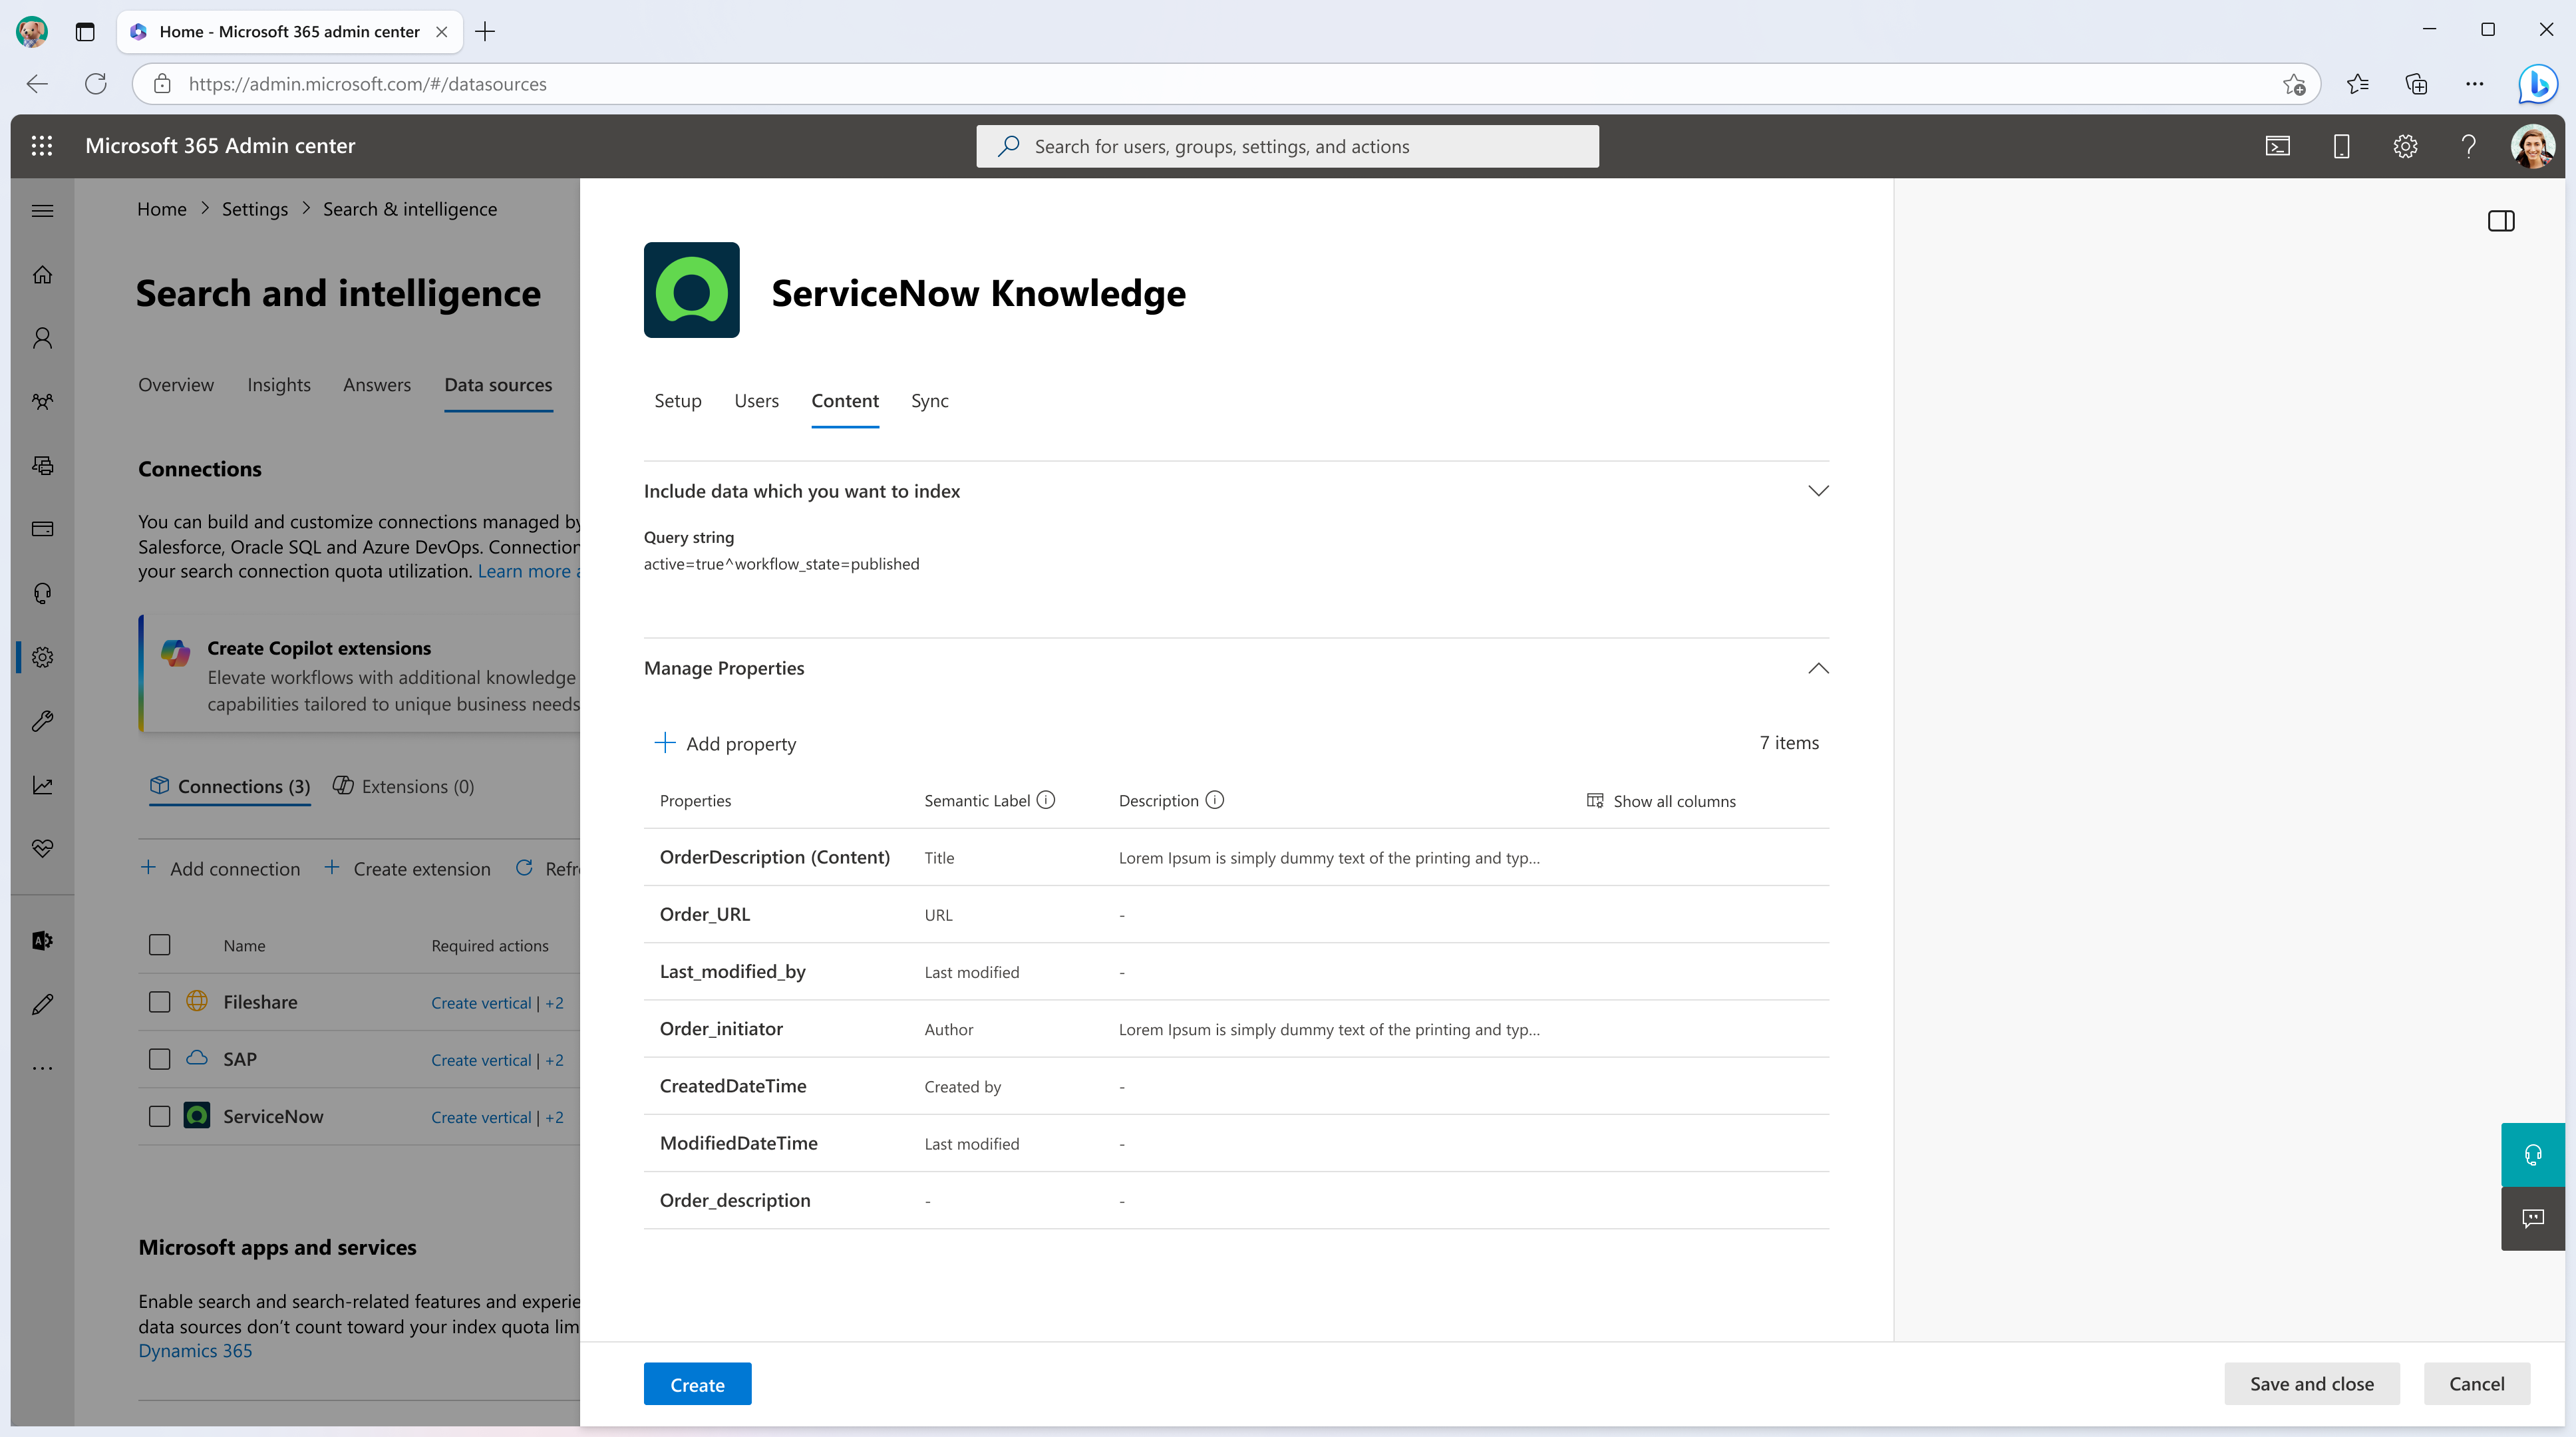Click the Settings gear icon in top nav
Screen dimensions: 2576x1437
[2404, 145]
